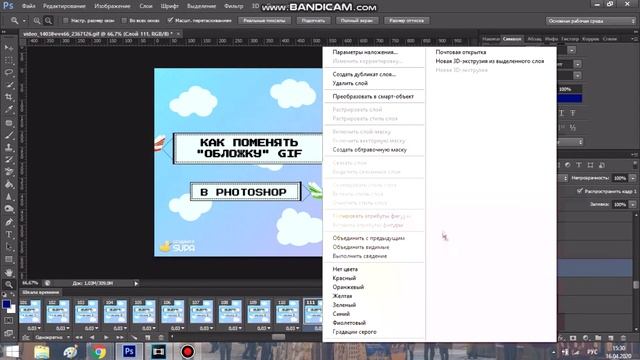Click the shape layer filter icon

[x=590, y=165]
